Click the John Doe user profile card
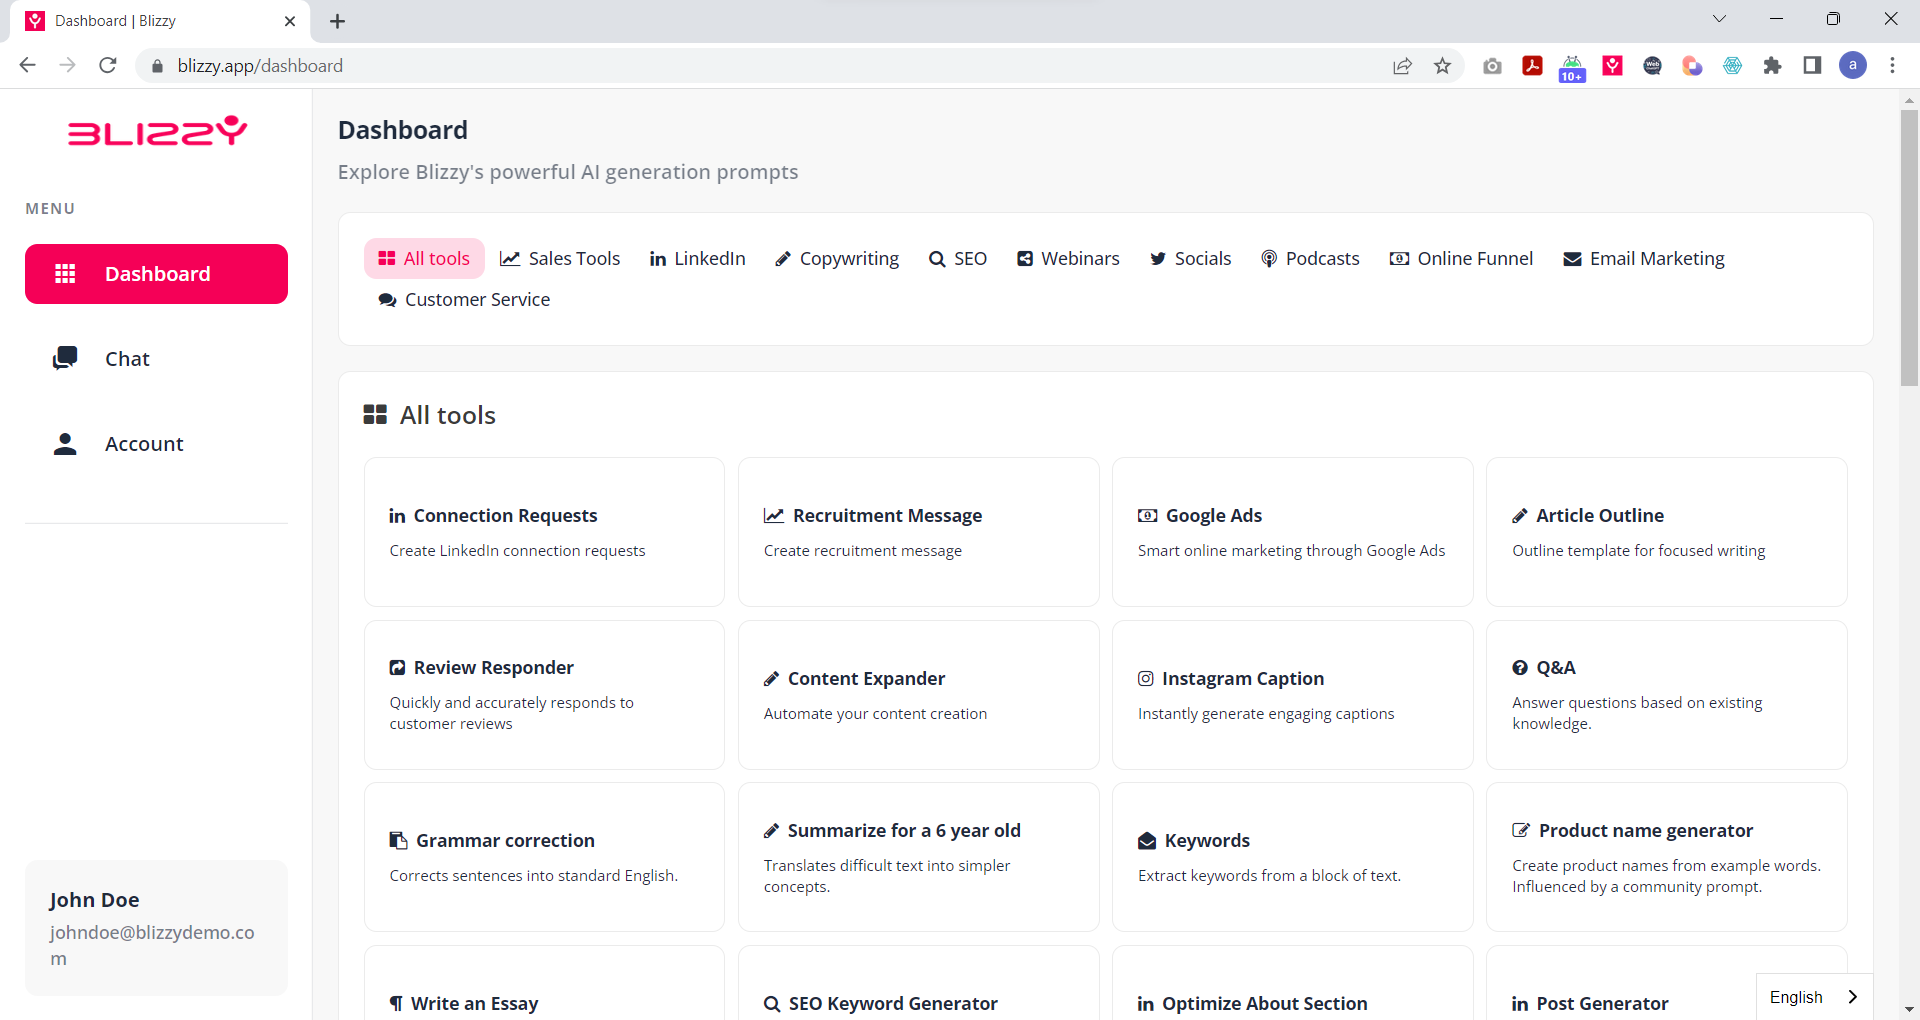 (x=156, y=928)
